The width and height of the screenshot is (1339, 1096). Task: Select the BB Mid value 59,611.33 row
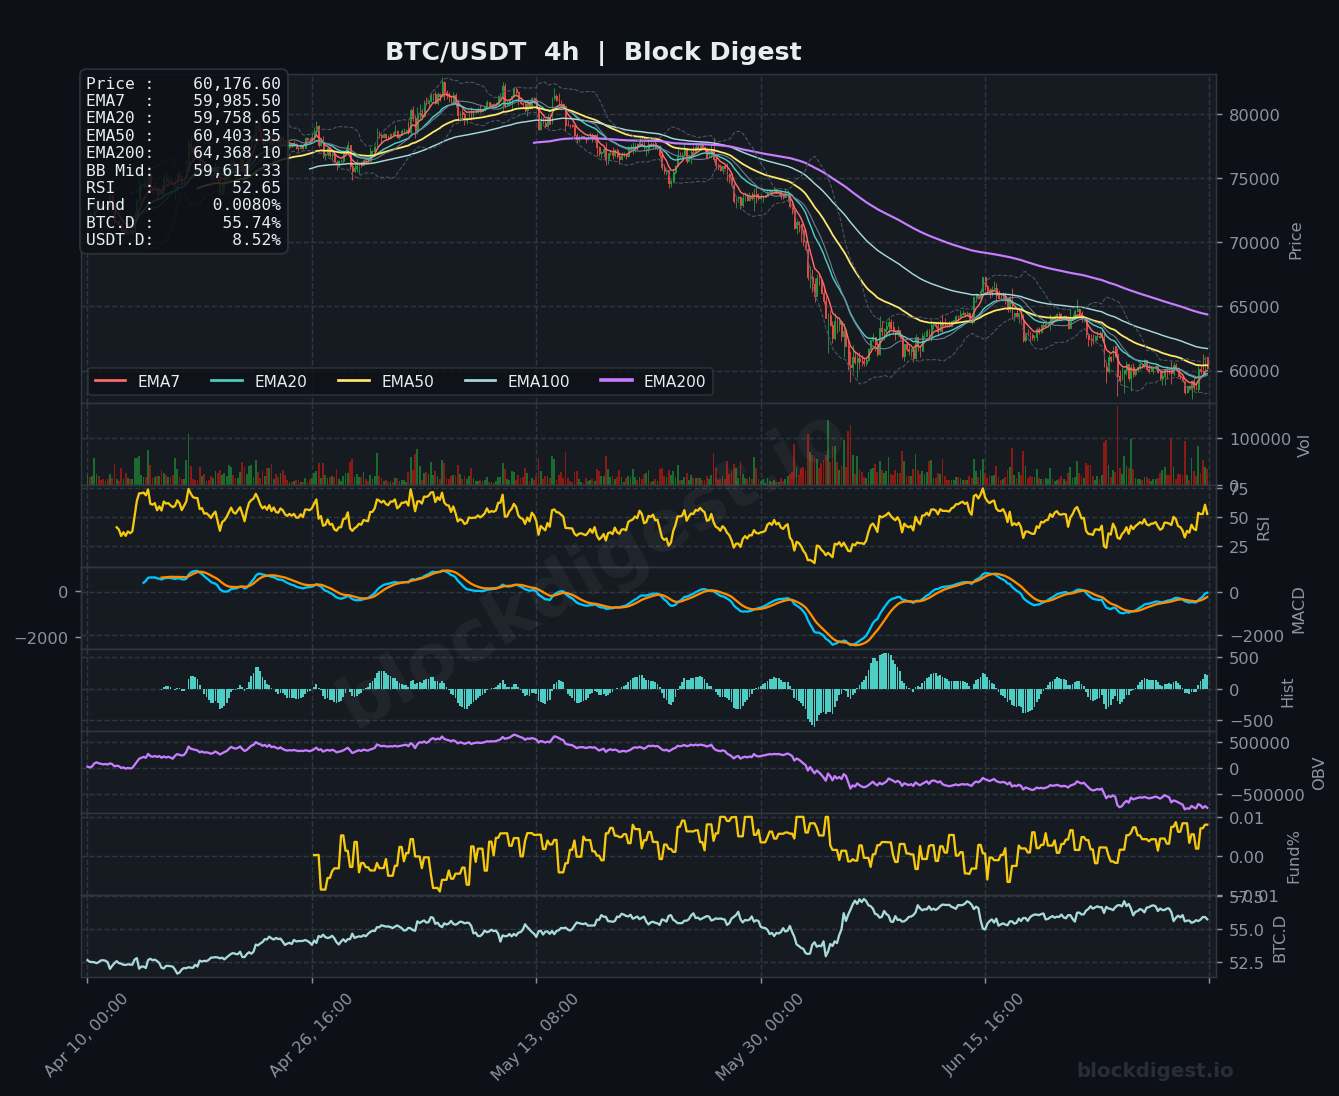[183, 171]
